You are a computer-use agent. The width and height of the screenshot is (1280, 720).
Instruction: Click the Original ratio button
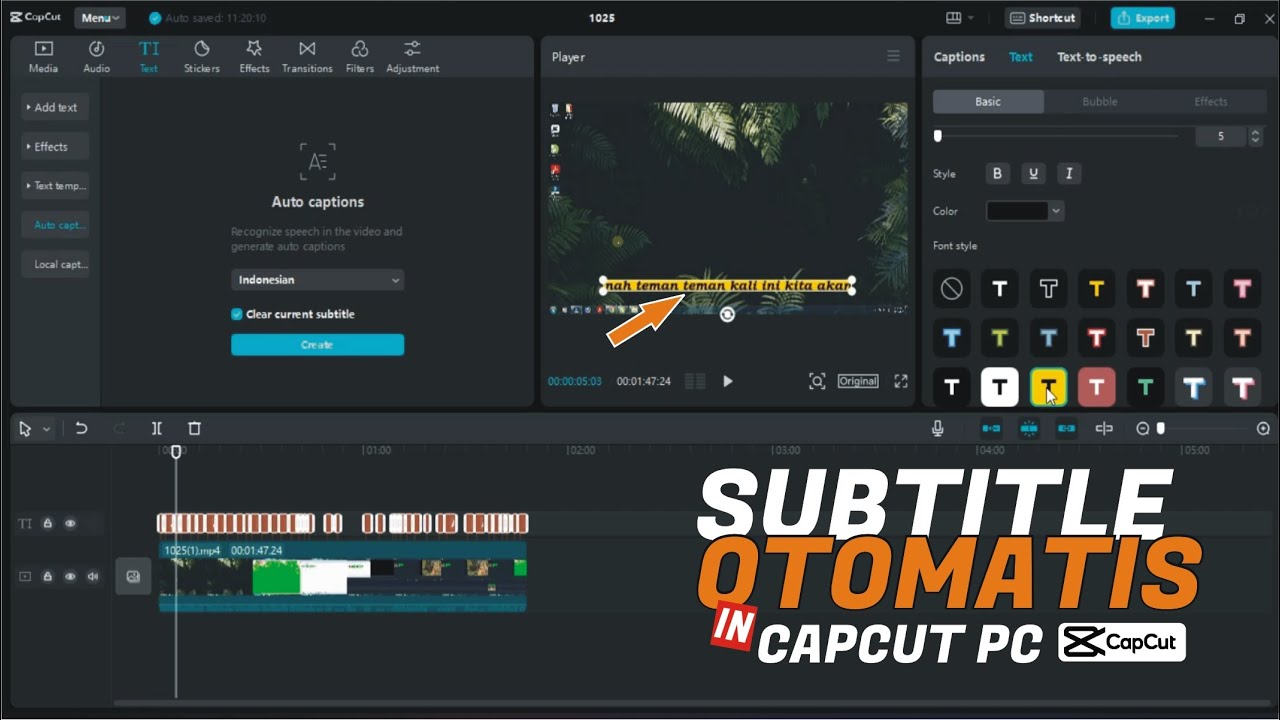[x=858, y=381]
